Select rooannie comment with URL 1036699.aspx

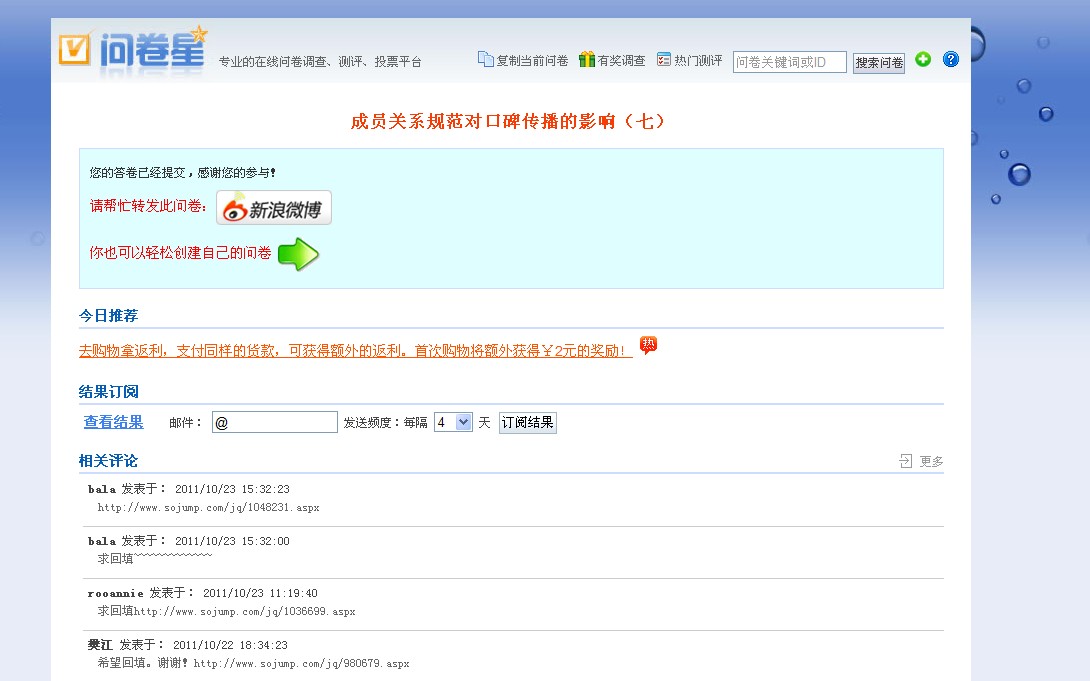[227, 612]
